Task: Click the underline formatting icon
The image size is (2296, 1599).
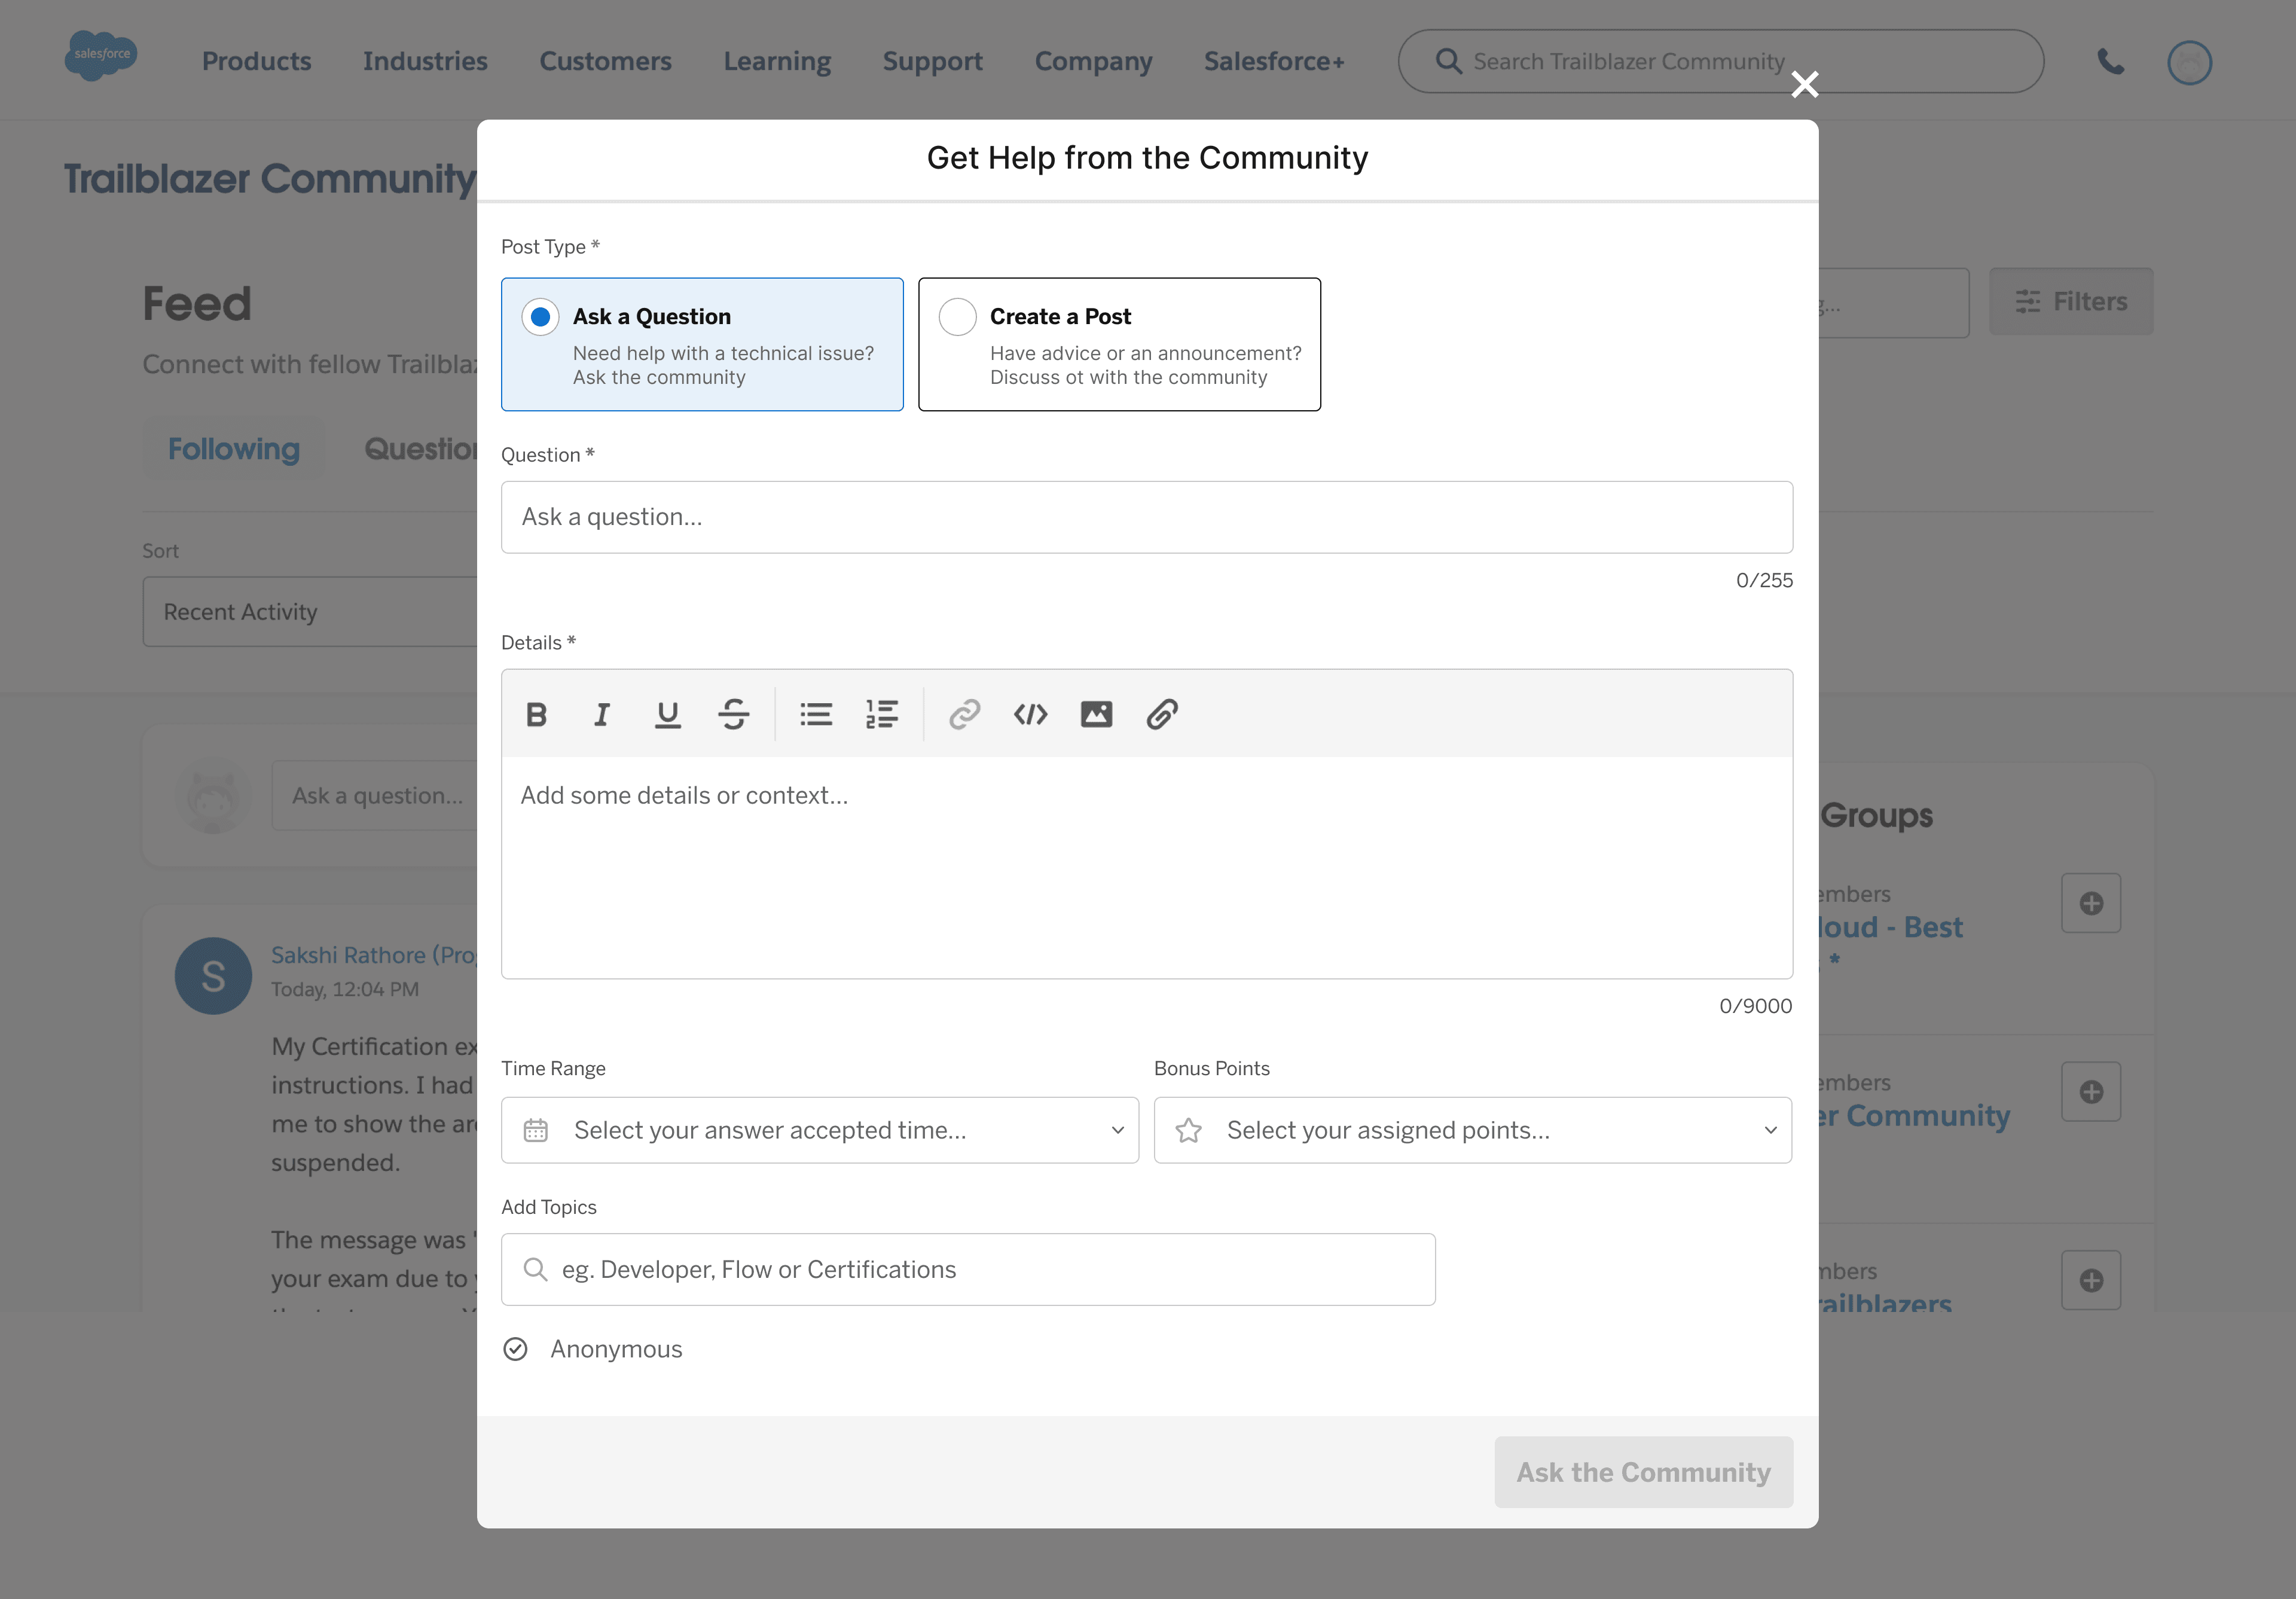Action: coord(667,714)
